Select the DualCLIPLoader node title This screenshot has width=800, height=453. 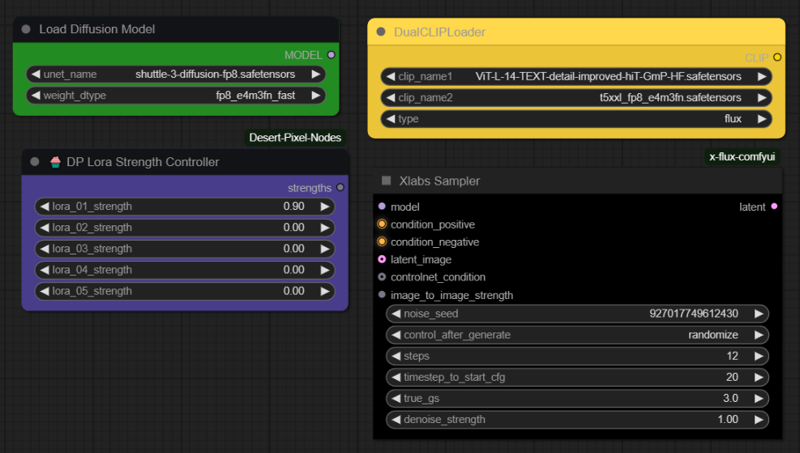click(439, 32)
